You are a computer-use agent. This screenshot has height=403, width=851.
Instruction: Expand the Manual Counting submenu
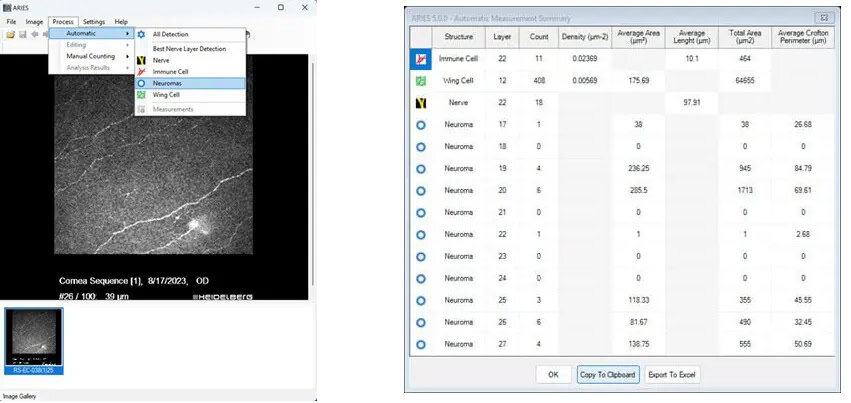(x=91, y=56)
